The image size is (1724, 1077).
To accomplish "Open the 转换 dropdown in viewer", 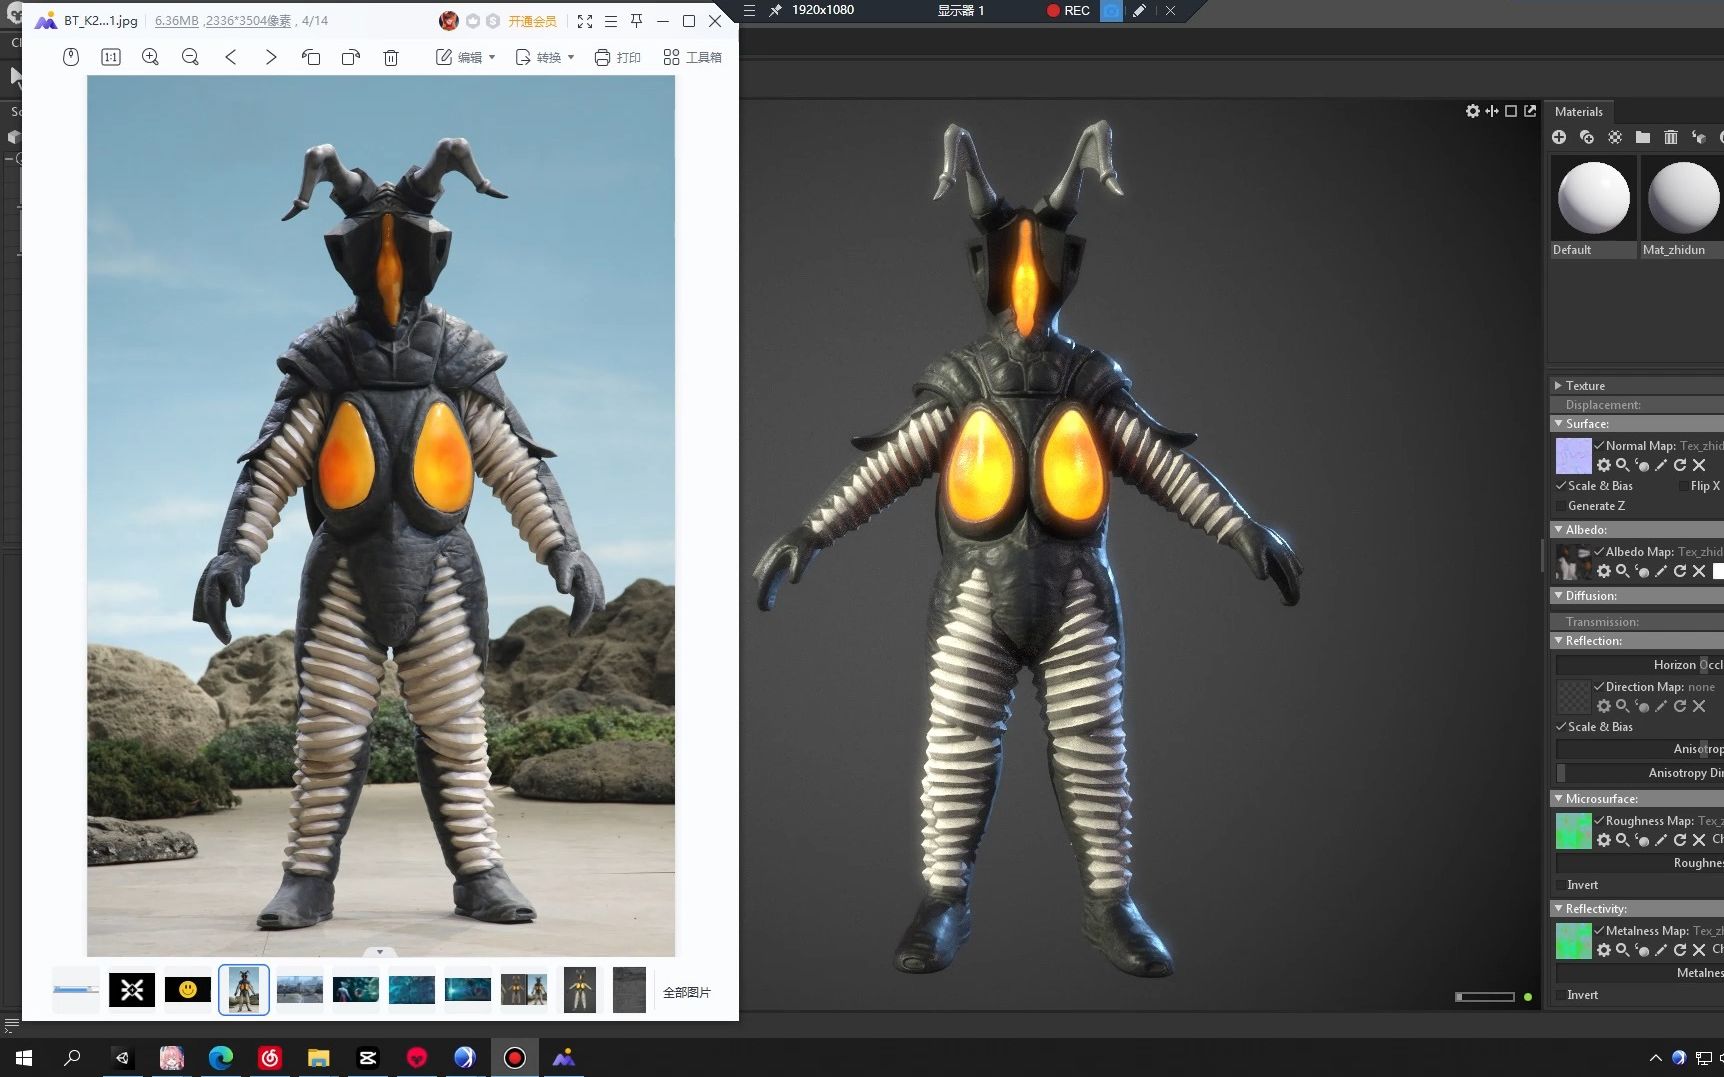I will click(545, 57).
